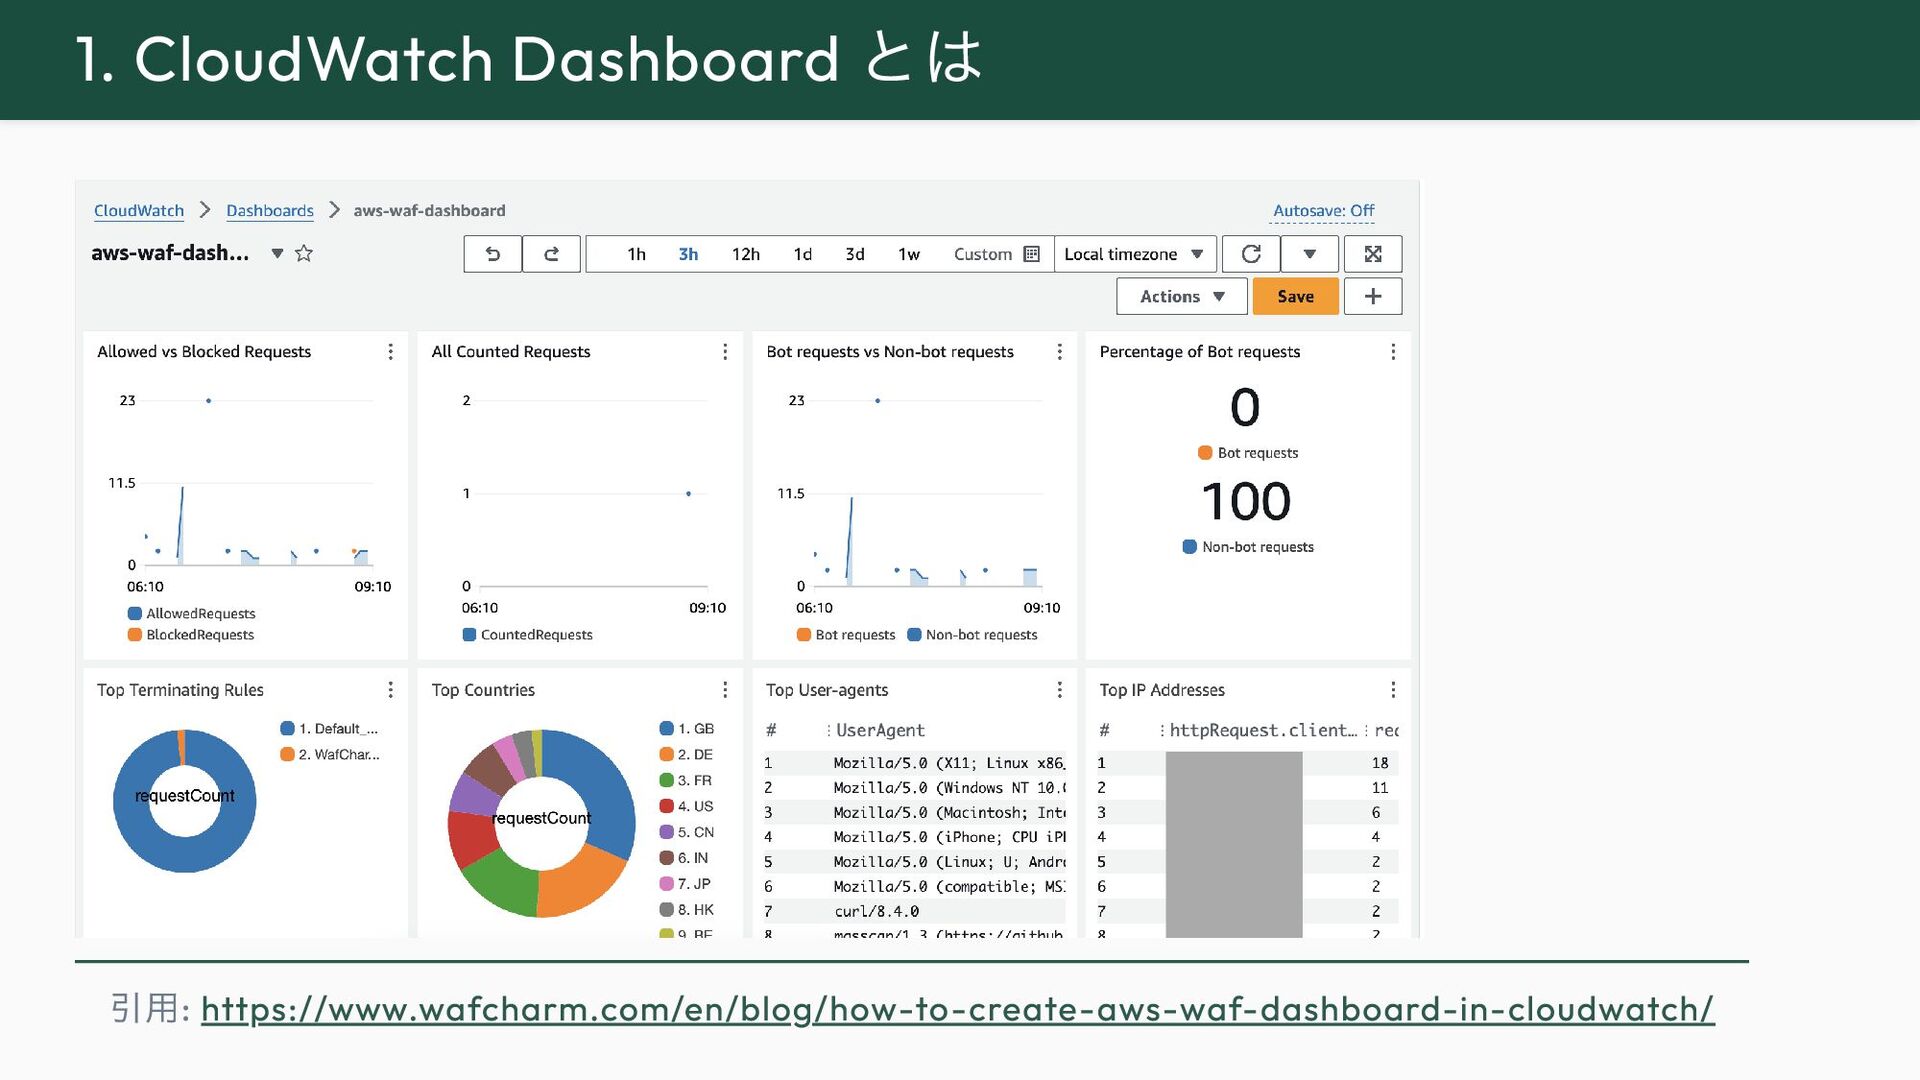Open the wafcharm.com citation URL

pos(957,1009)
